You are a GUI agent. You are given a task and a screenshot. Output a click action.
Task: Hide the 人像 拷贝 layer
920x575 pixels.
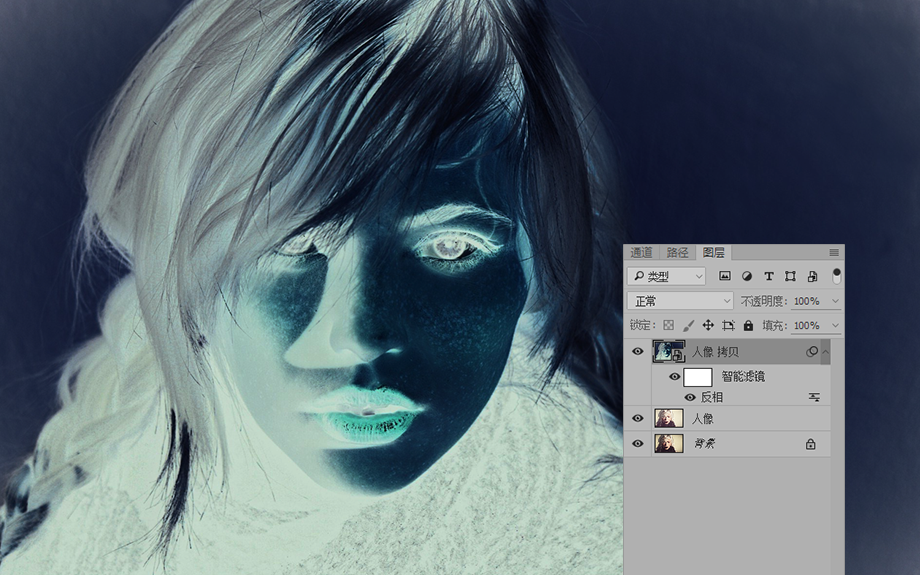pos(638,351)
